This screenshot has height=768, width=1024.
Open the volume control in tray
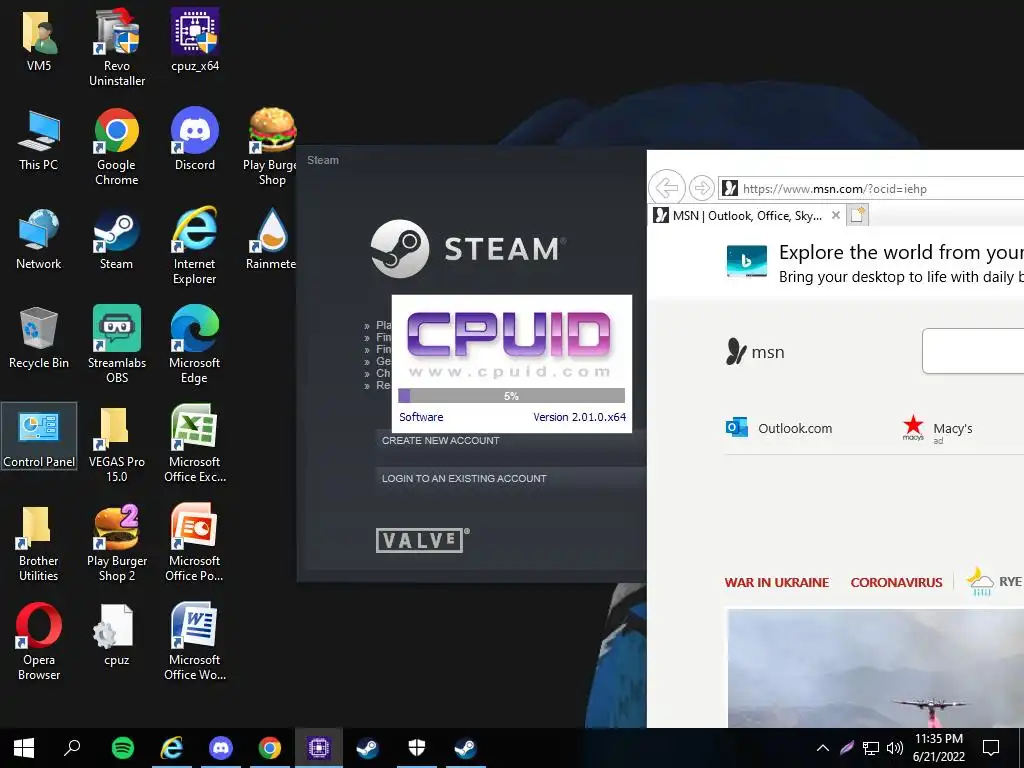(x=895, y=748)
